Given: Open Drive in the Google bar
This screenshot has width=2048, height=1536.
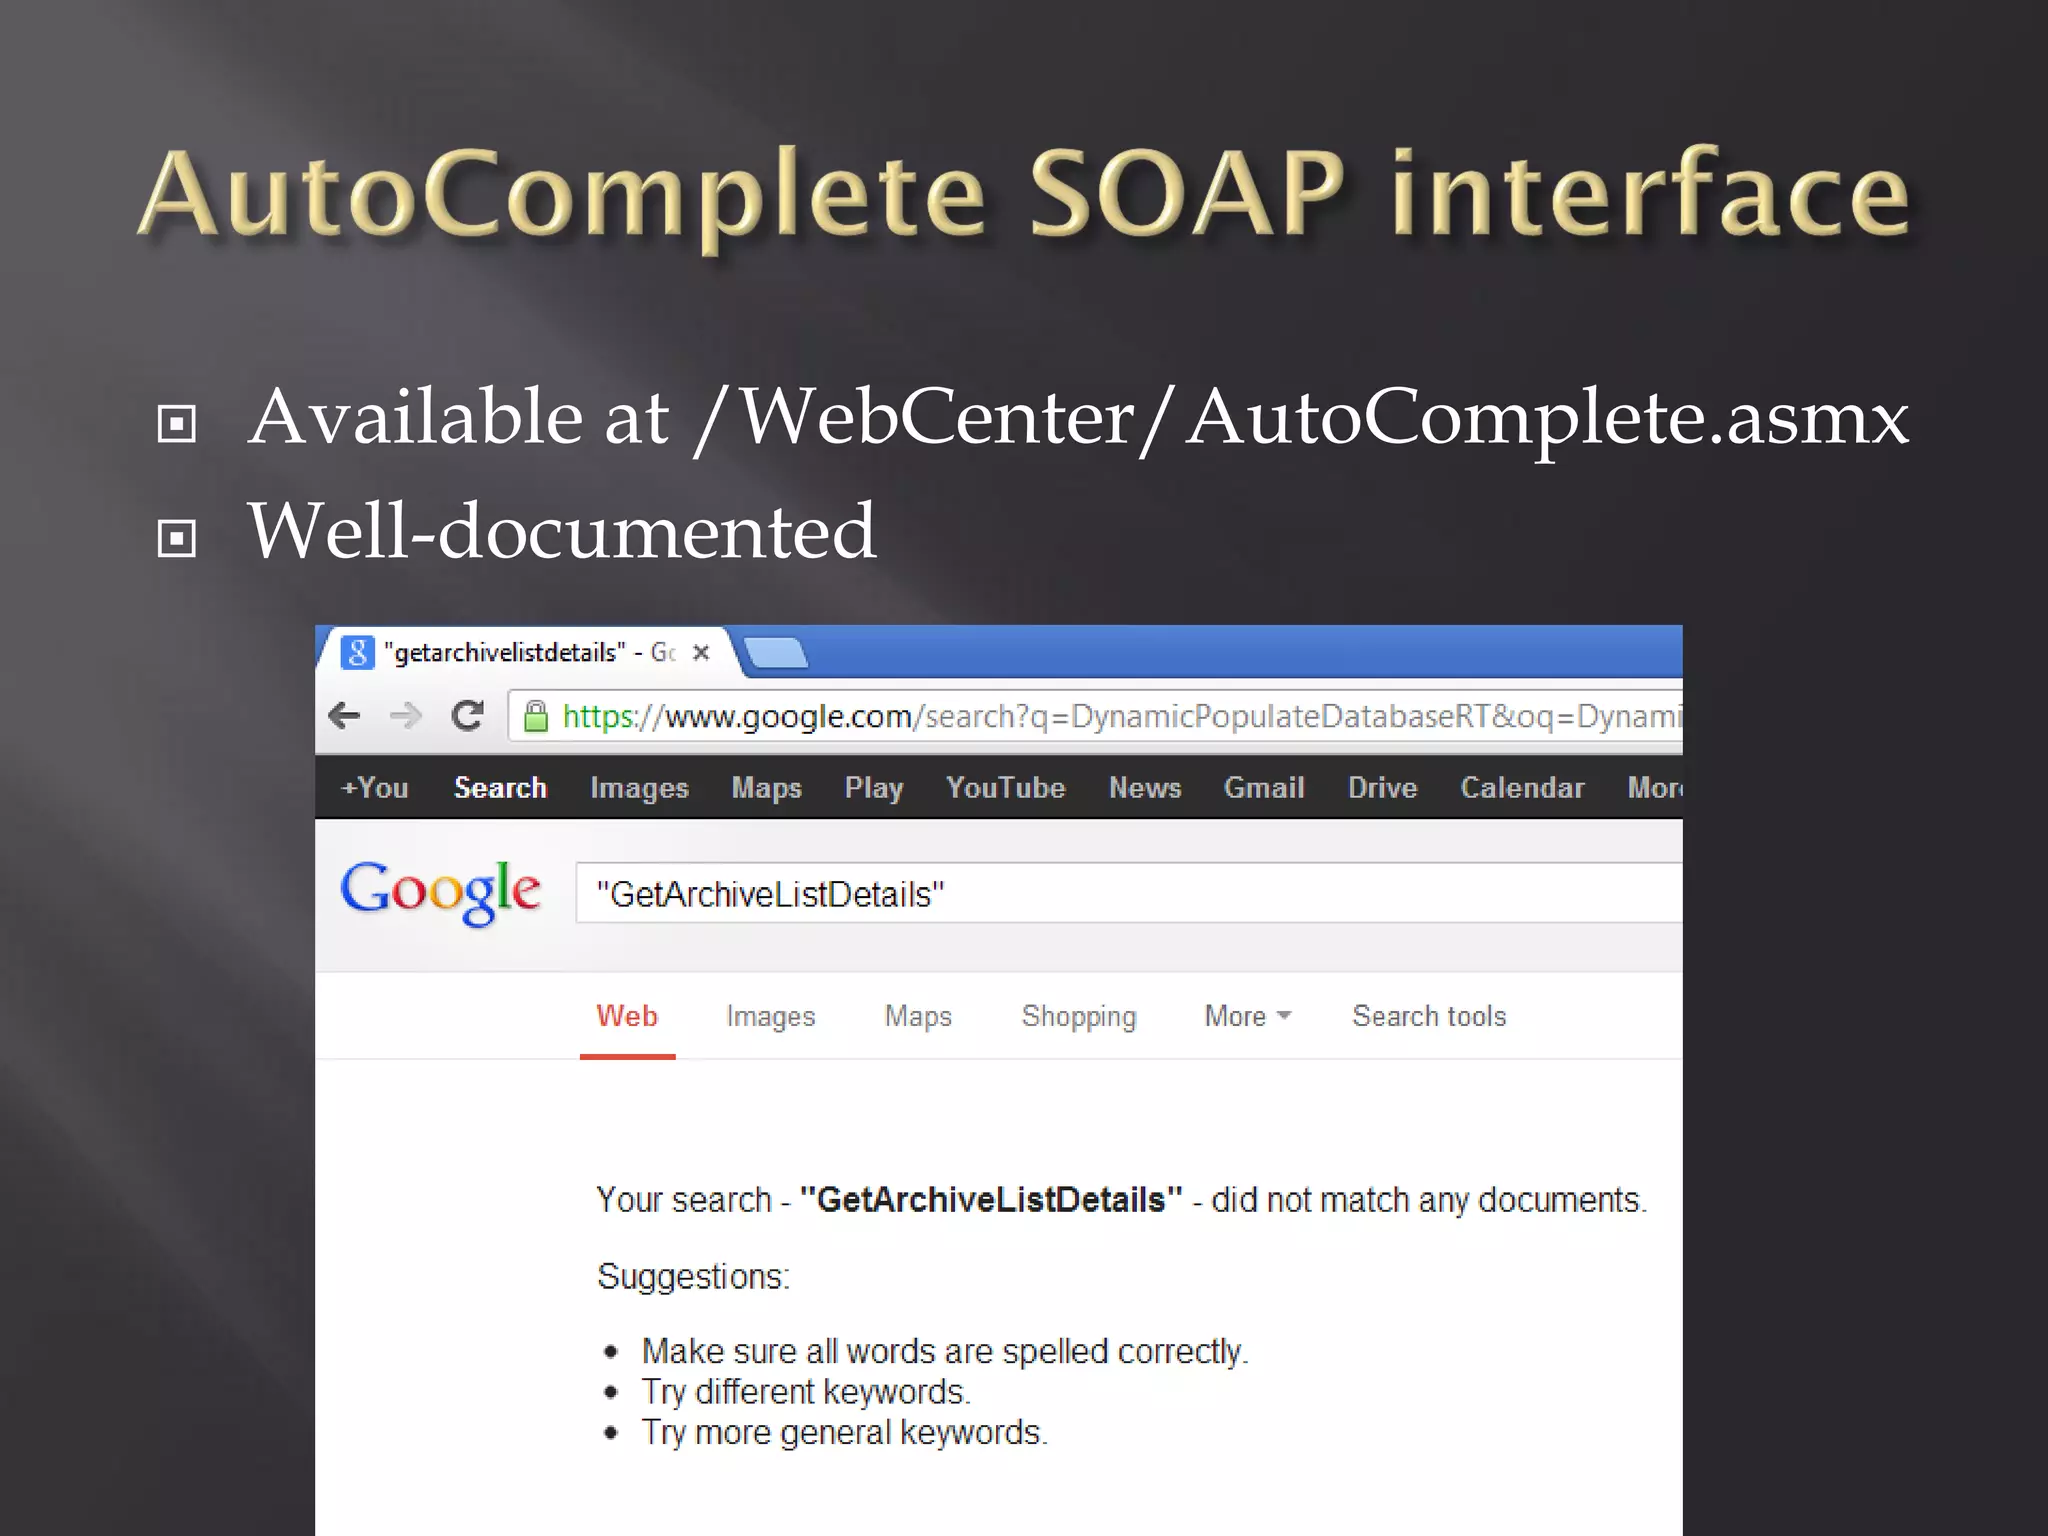Looking at the screenshot, I should 1382,788.
